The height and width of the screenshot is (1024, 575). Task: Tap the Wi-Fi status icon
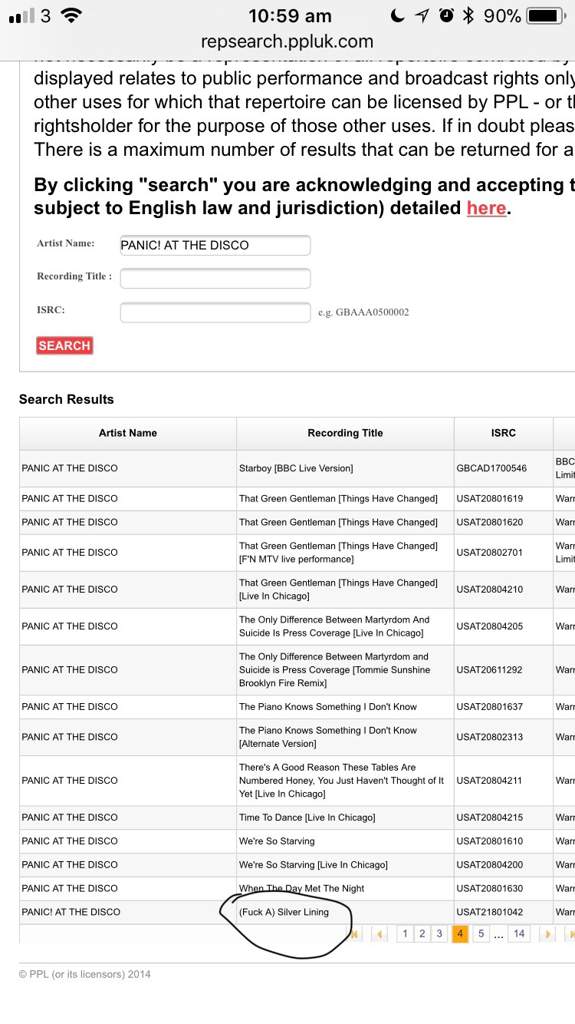(x=71, y=16)
